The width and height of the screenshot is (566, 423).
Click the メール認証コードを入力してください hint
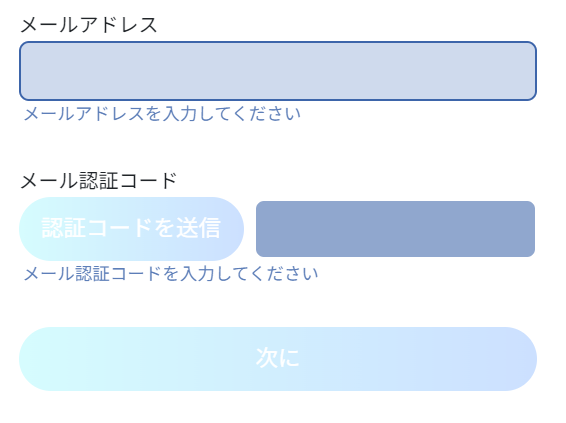(x=171, y=274)
